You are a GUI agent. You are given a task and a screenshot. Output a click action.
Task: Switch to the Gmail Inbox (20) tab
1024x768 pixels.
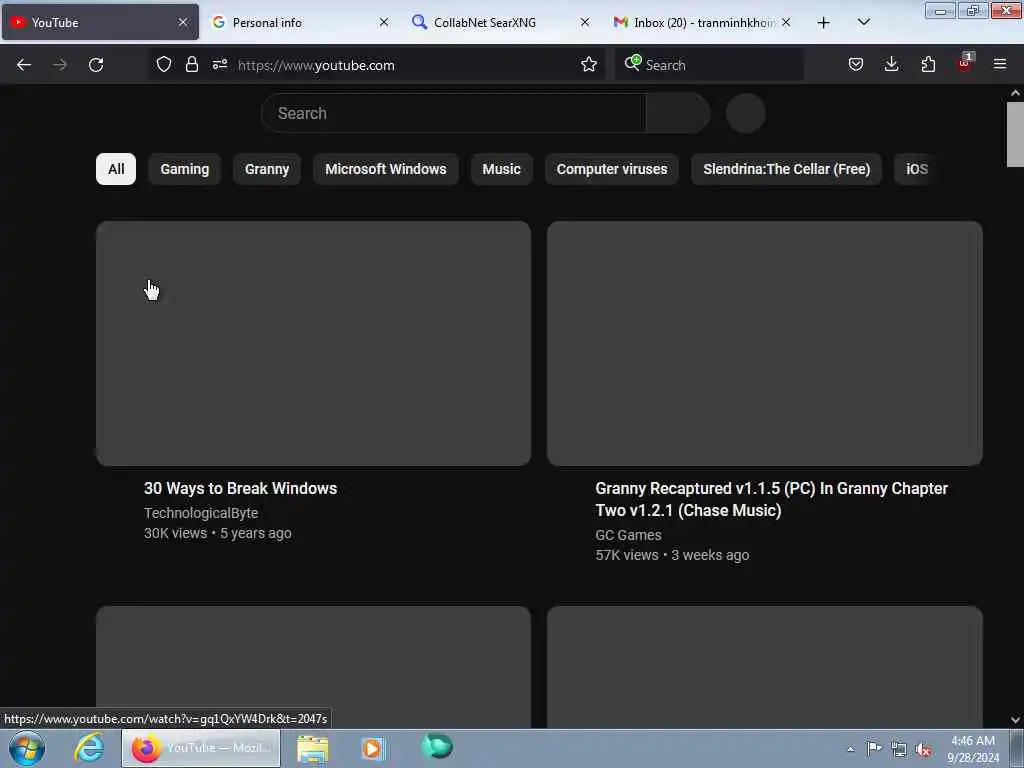point(704,22)
